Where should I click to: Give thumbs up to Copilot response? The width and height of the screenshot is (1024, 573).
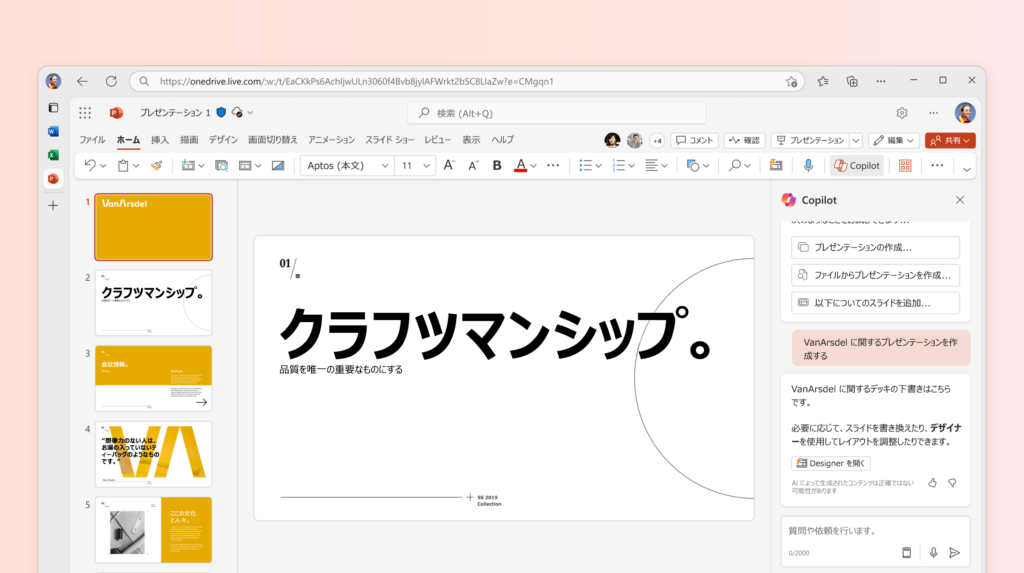tap(932, 483)
